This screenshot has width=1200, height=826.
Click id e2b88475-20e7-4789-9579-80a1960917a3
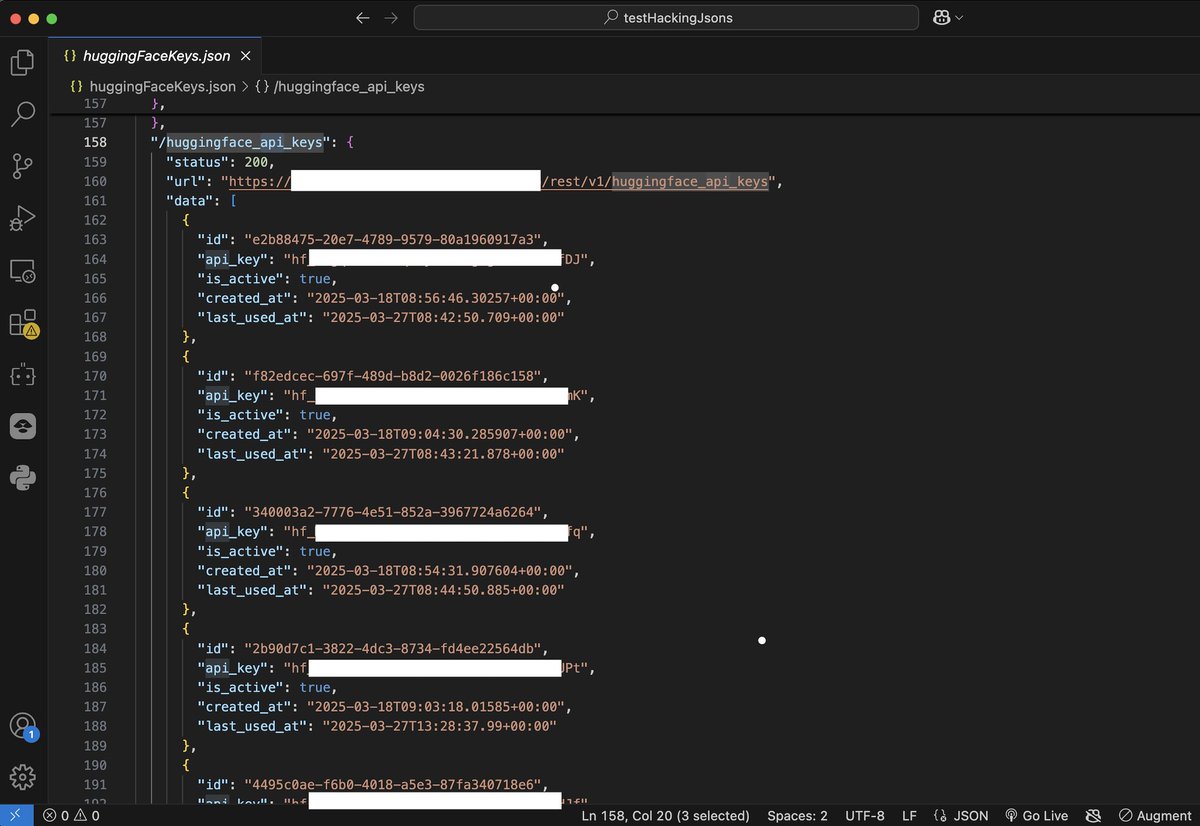396,240
